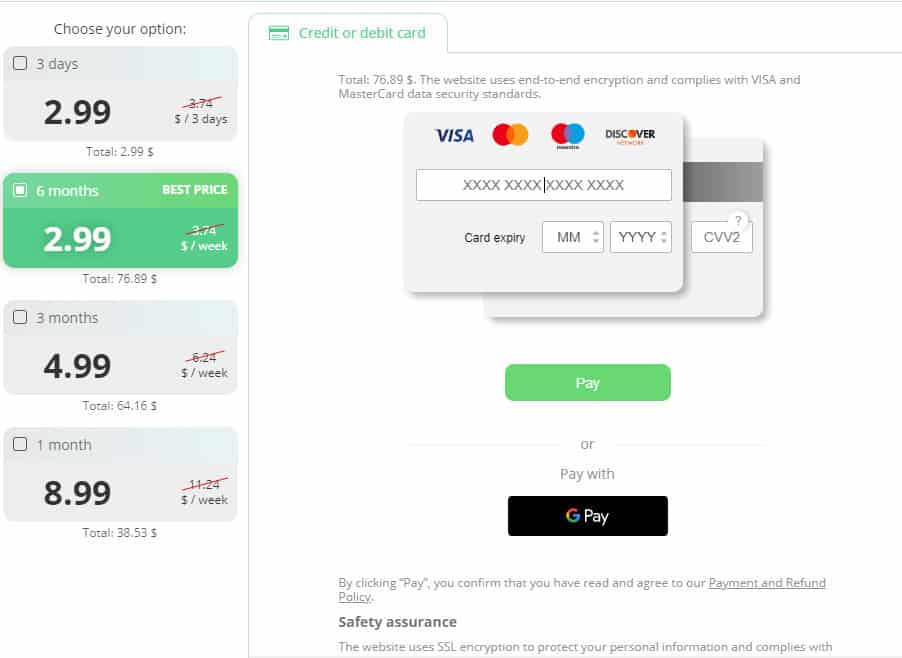
Task: Focus the card number input field
Action: (x=544, y=185)
